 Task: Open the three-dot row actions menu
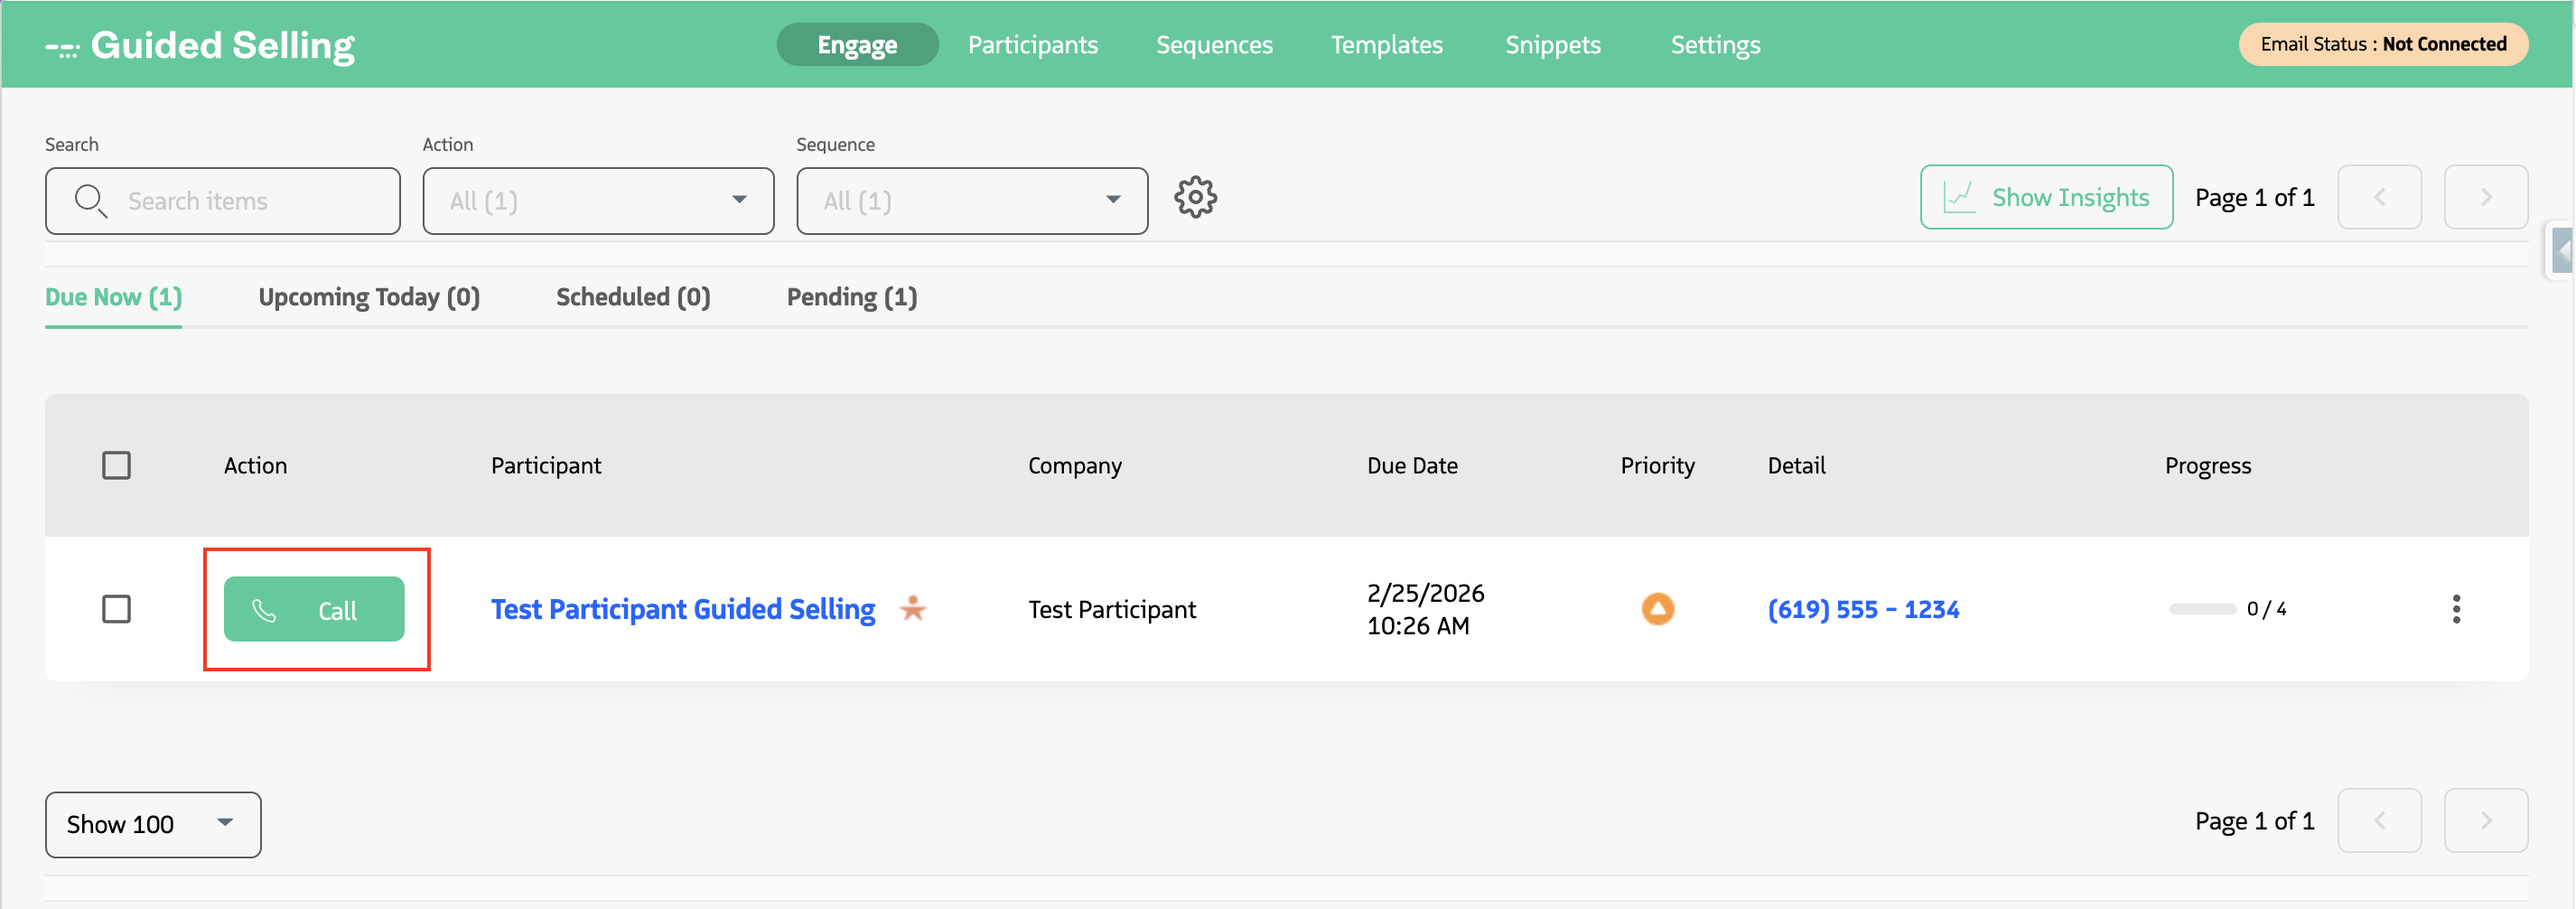point(2457,609)
